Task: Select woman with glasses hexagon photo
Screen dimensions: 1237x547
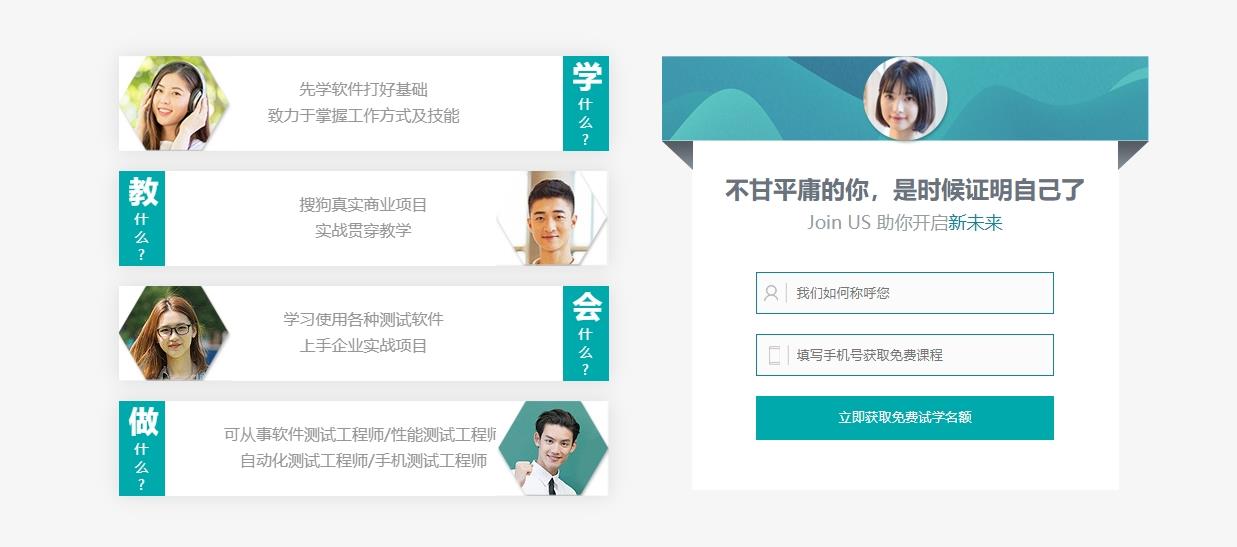Action: (x=174, y=333)
